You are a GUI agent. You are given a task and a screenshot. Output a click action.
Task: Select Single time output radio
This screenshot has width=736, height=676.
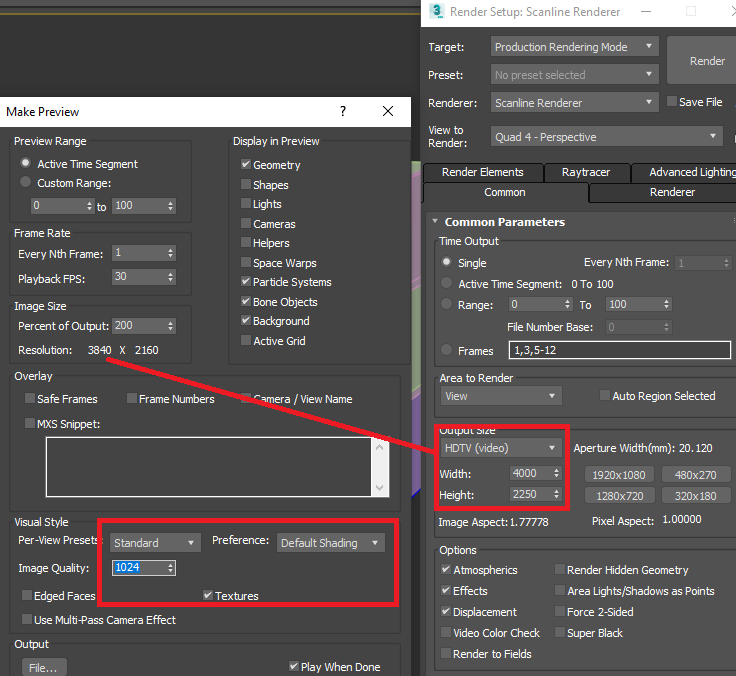(x=447, y=262)
